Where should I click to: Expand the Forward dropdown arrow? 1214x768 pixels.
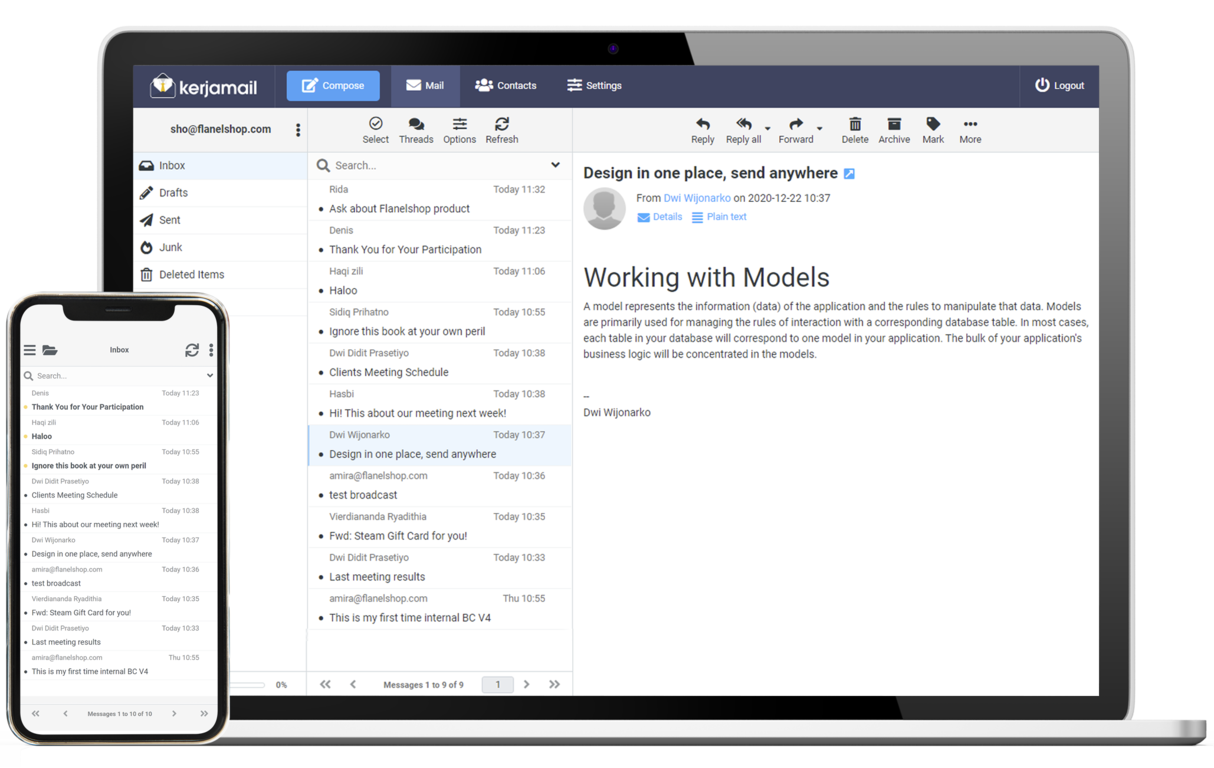[x=820, y=129]
